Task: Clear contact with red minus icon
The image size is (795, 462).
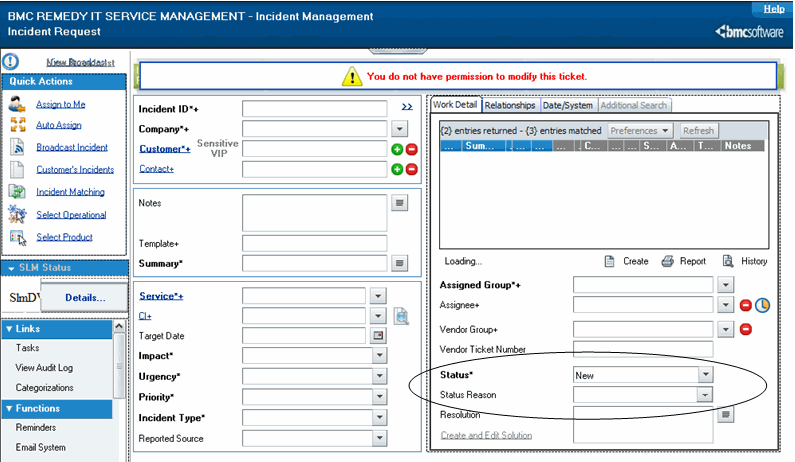Action: point(412,169)
